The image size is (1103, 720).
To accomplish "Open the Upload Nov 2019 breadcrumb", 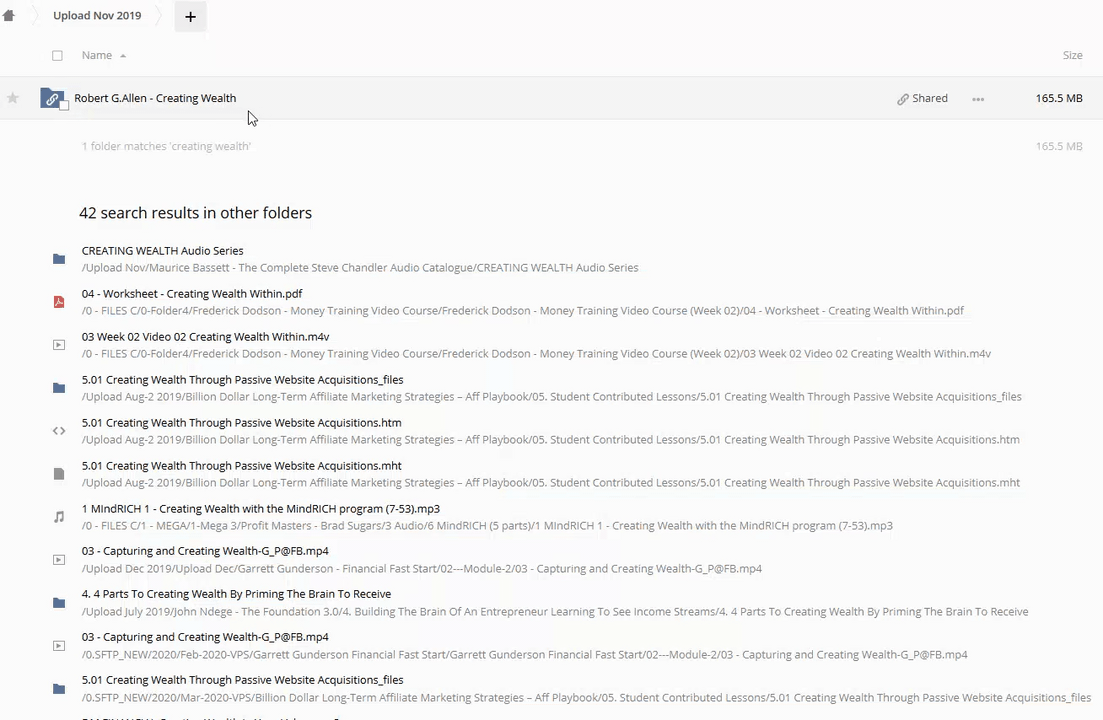I will point(97,16).
